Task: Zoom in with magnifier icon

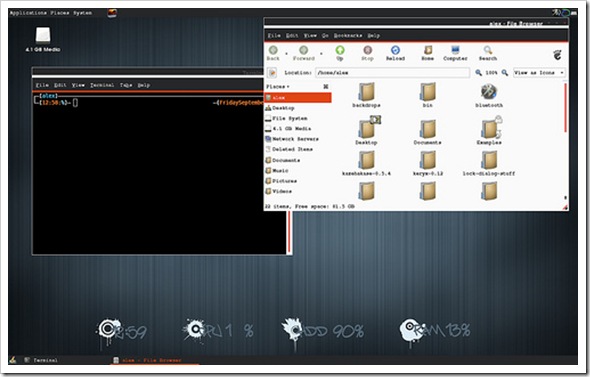Action: 505,73
